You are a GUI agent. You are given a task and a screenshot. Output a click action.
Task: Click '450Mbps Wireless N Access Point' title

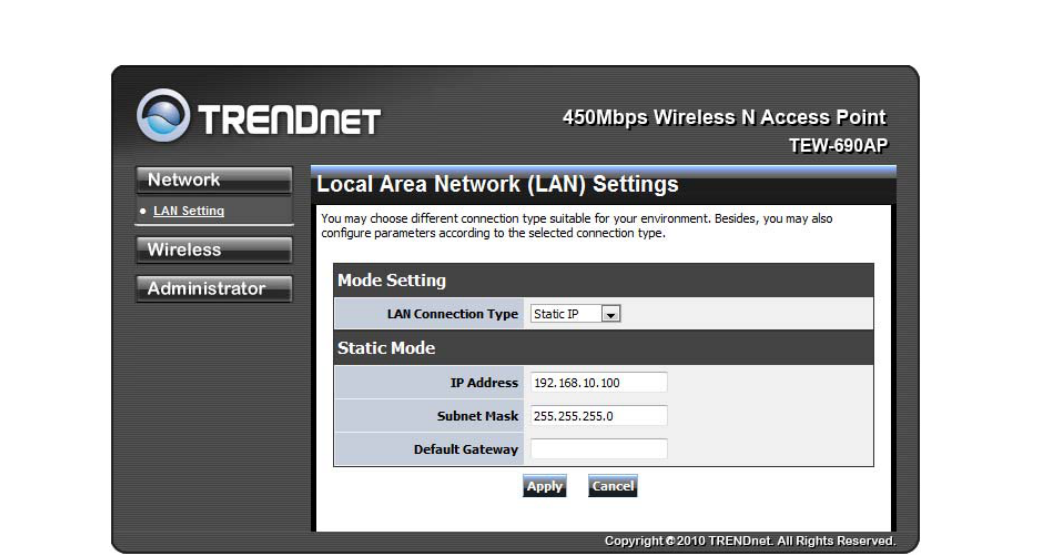(725, 118)
